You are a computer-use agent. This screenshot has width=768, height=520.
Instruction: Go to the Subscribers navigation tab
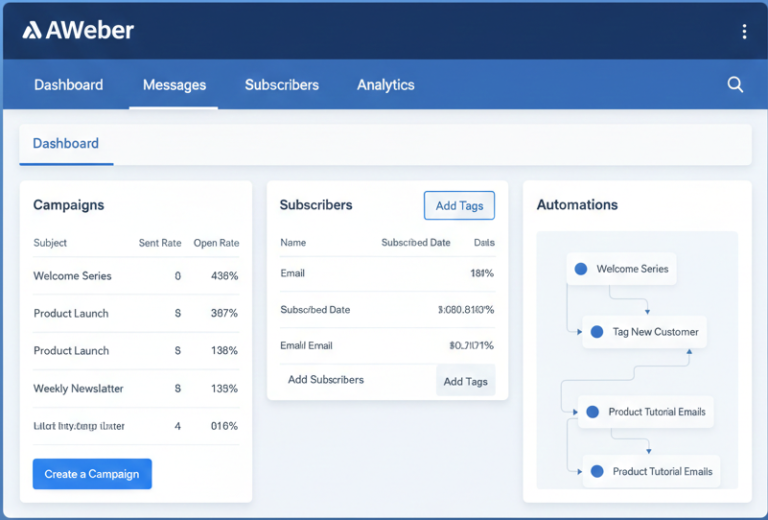click(x=281, y=85)
